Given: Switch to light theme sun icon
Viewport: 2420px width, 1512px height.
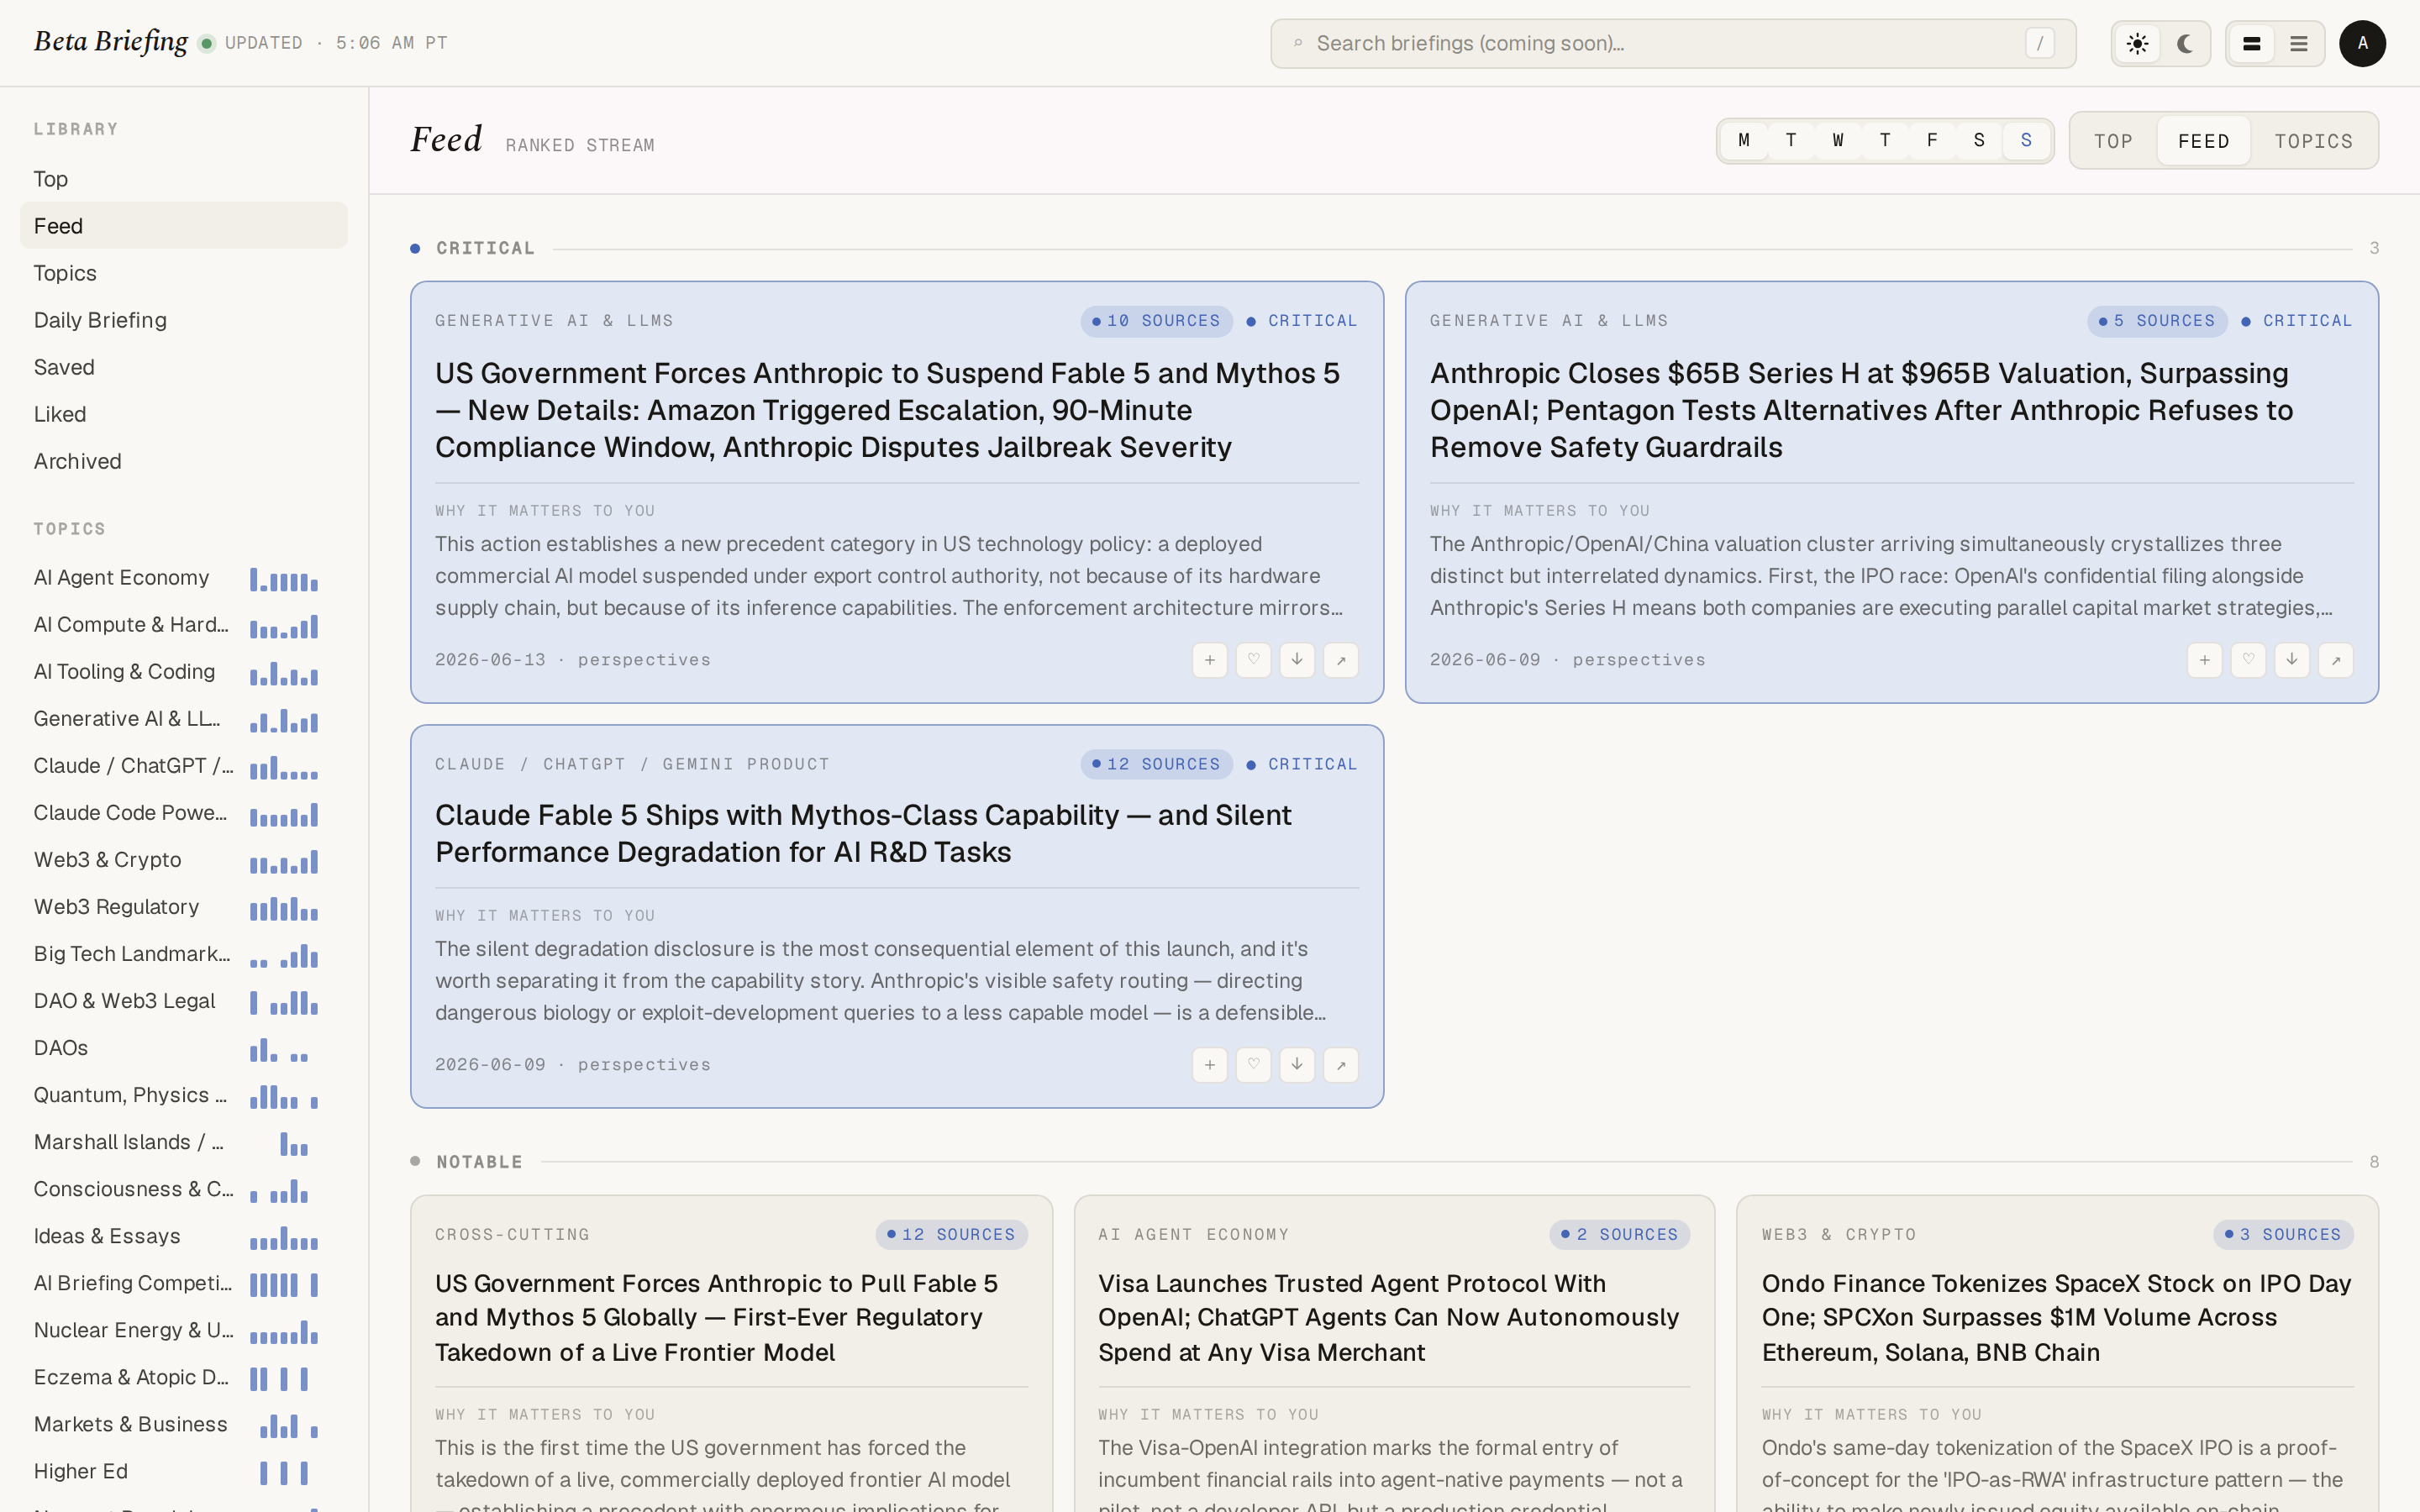Looking at the screenshot, I should pos(2137,44).
